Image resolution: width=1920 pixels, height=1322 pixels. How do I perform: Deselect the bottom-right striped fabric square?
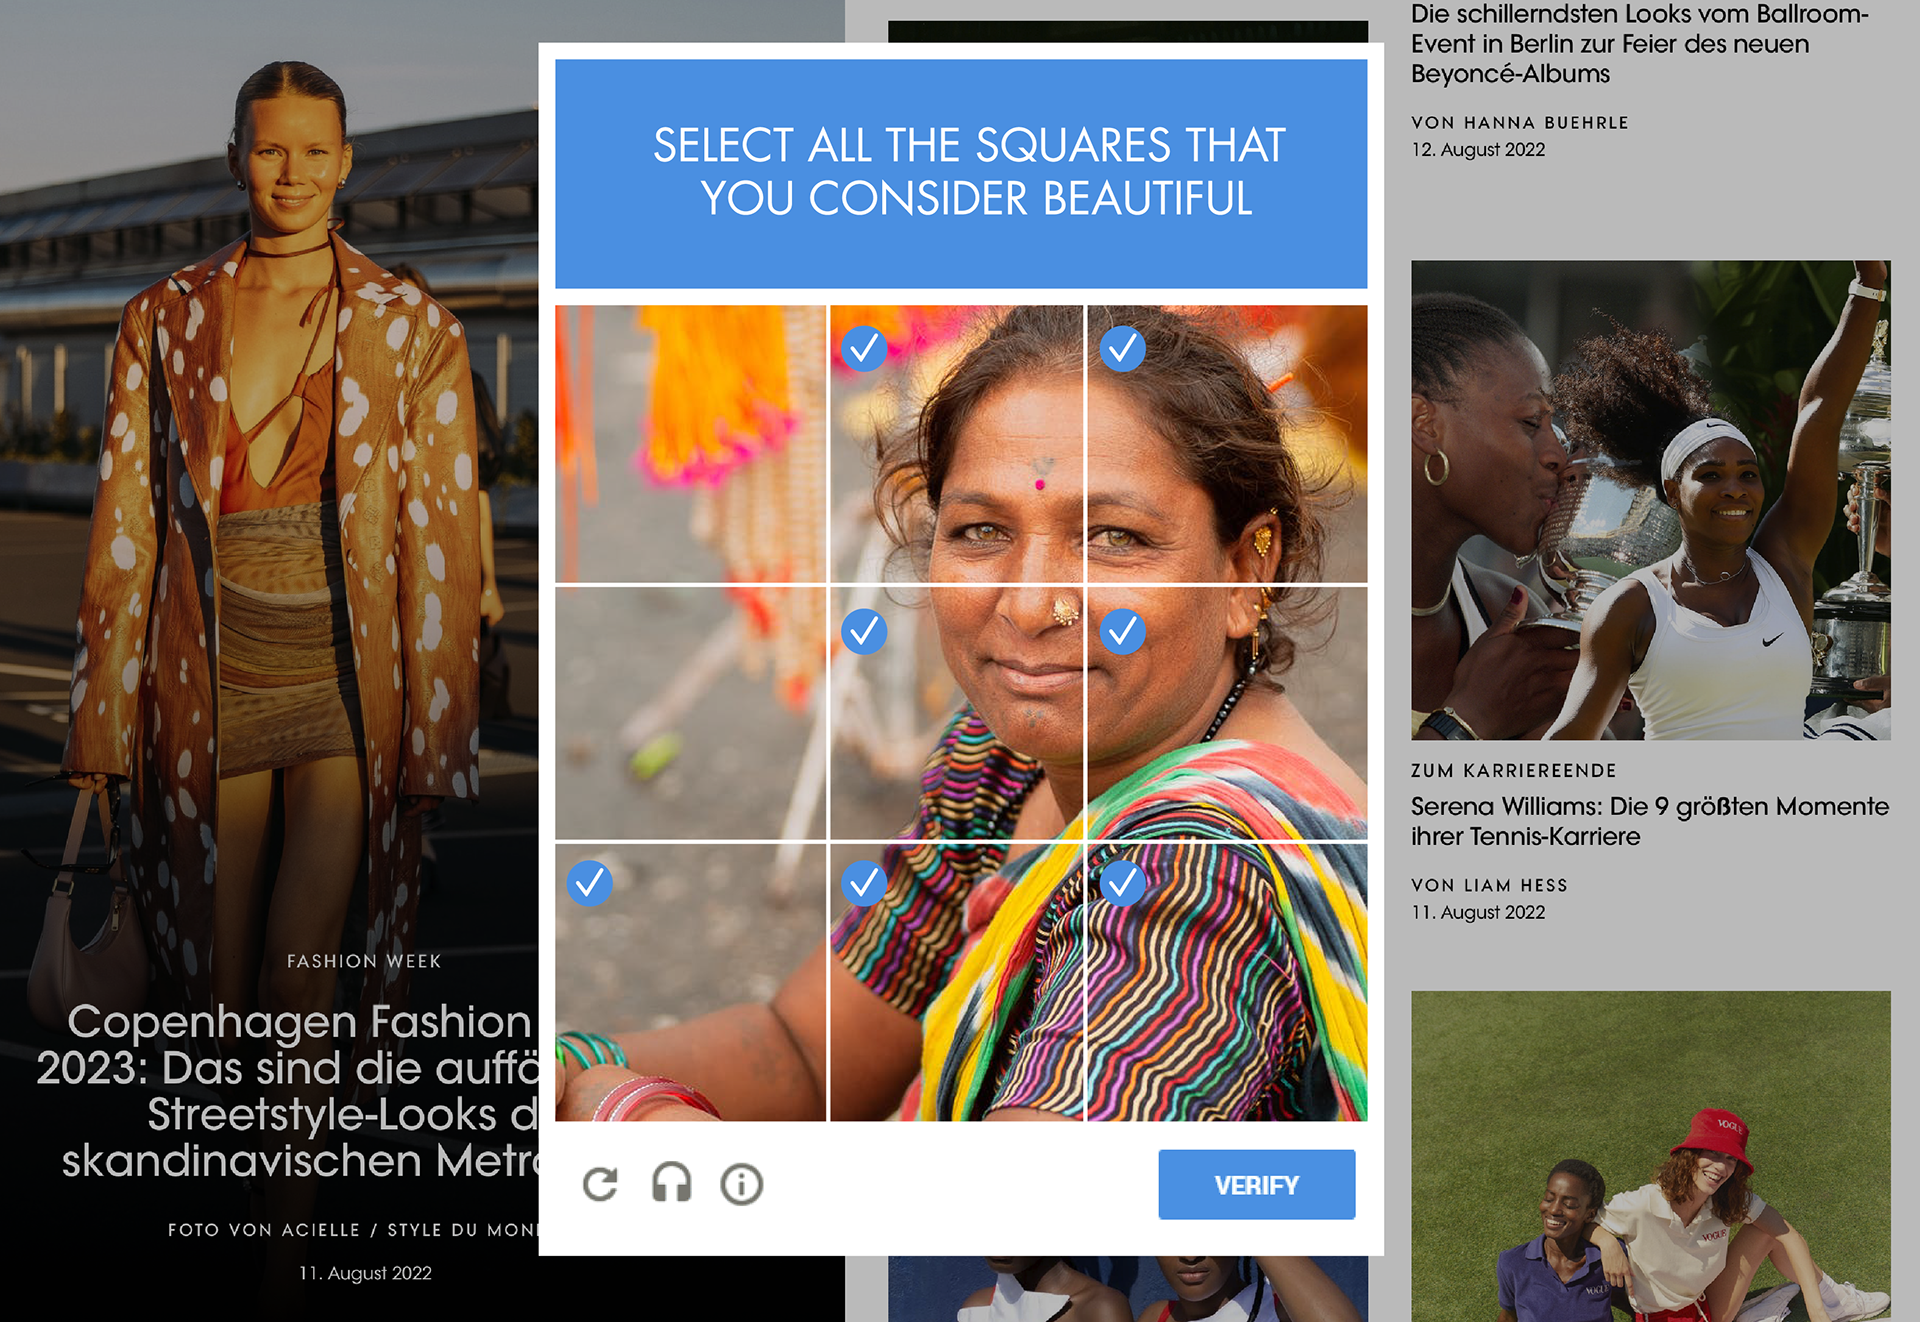(x=1227, y=982)
